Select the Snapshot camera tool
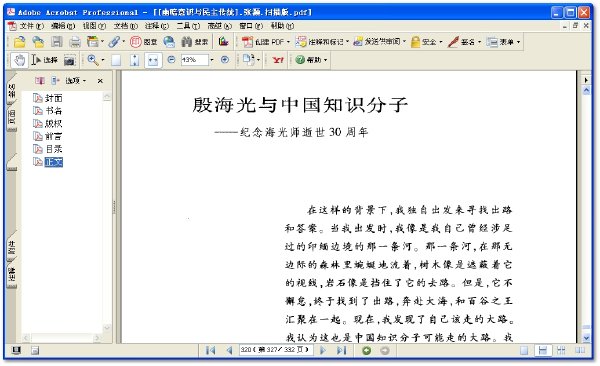Image resolution: width=600 pixels, height=366 pixels. (69, 60)
